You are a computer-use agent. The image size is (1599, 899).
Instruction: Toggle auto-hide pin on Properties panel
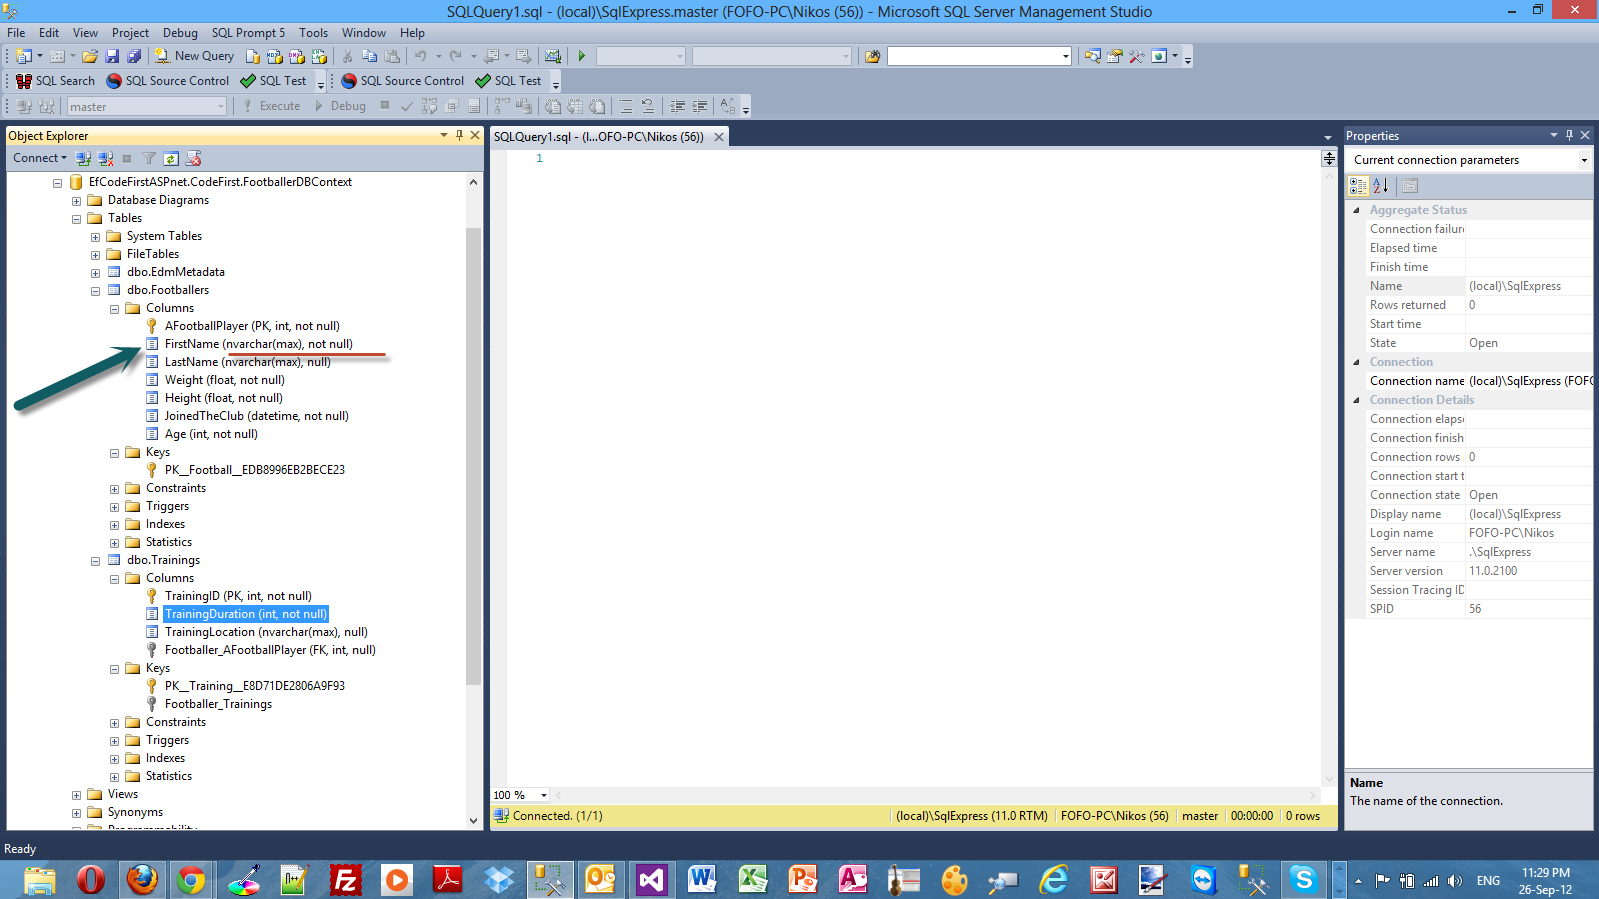[1569, 135]
